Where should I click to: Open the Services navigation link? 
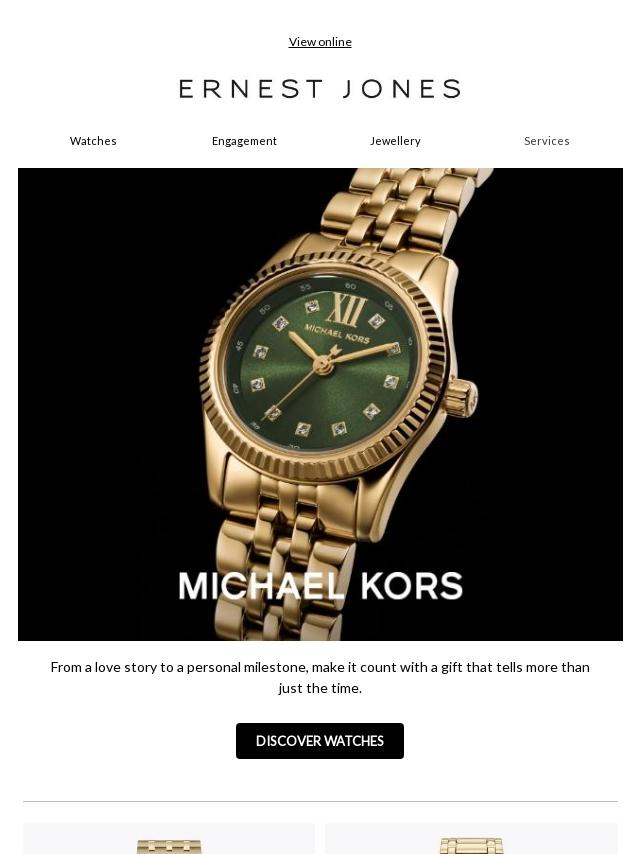pos(546,141)
